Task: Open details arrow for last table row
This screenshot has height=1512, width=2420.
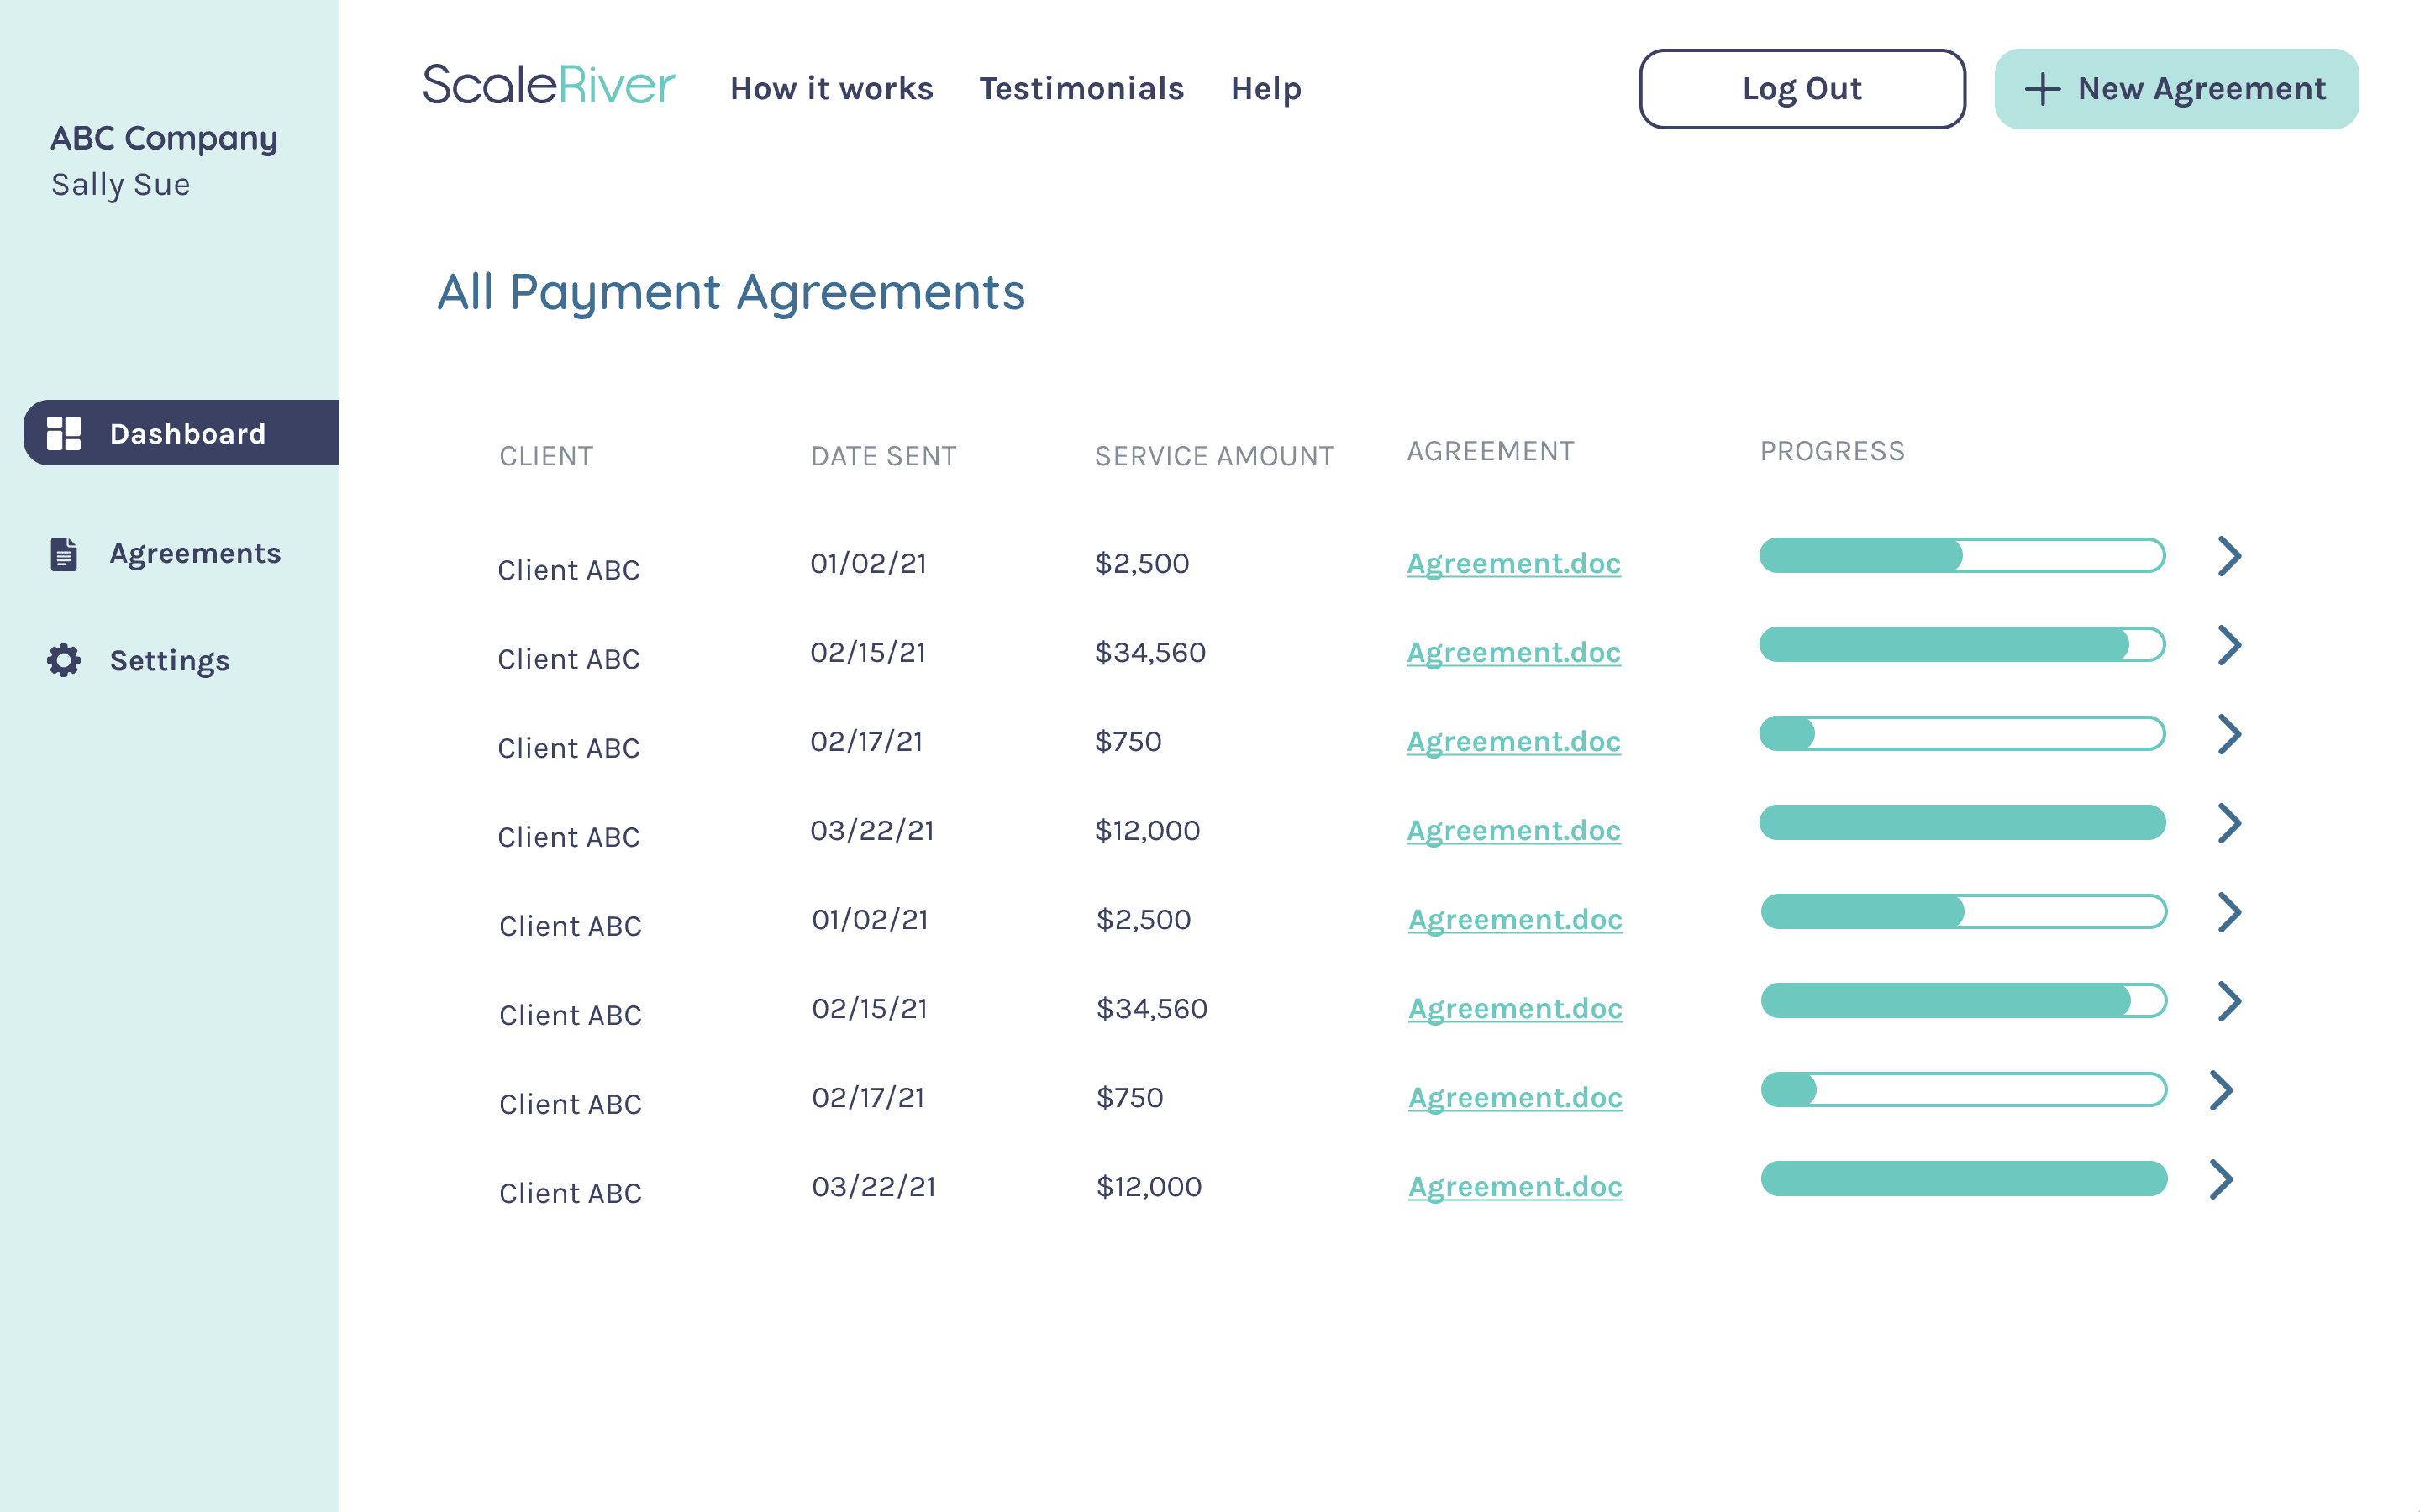Action: coord(2221,1179)
